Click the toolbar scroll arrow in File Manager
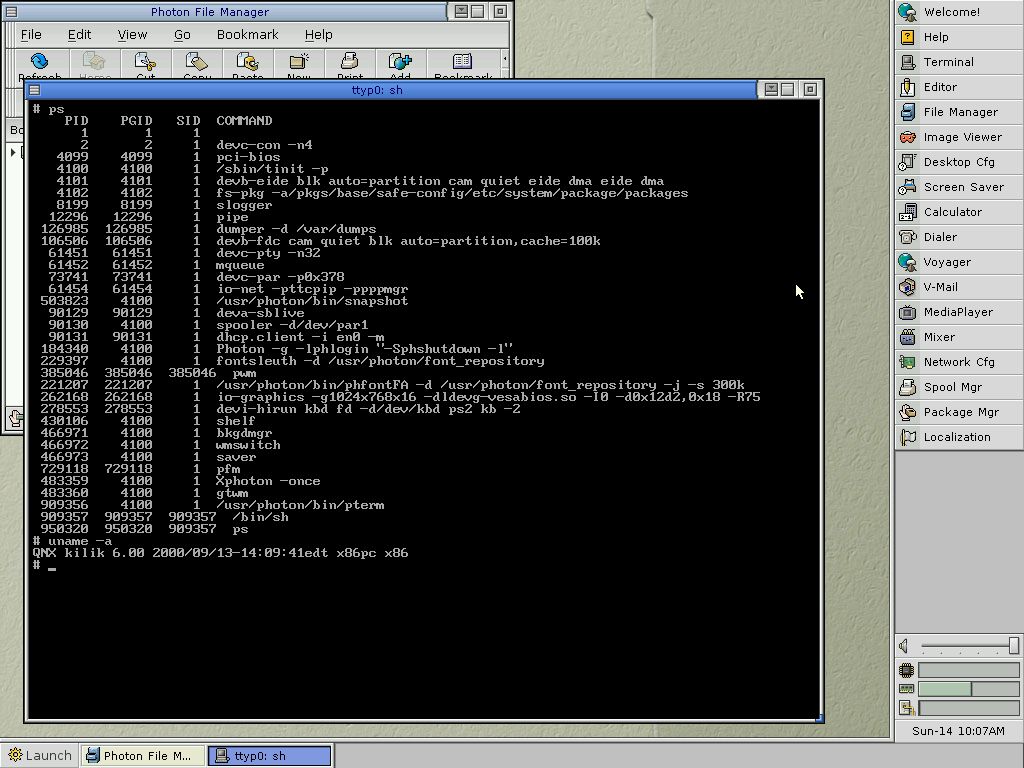 [x=504, y=61]
